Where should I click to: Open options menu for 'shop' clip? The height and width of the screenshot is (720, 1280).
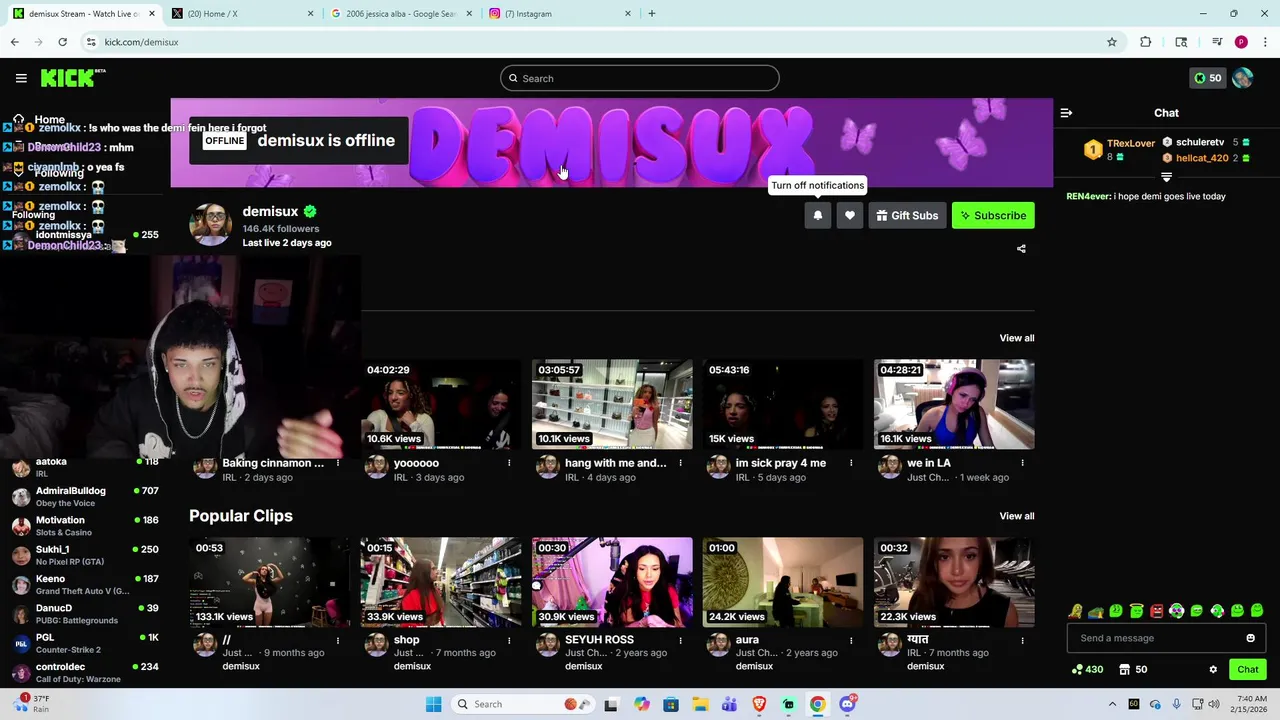509,640
